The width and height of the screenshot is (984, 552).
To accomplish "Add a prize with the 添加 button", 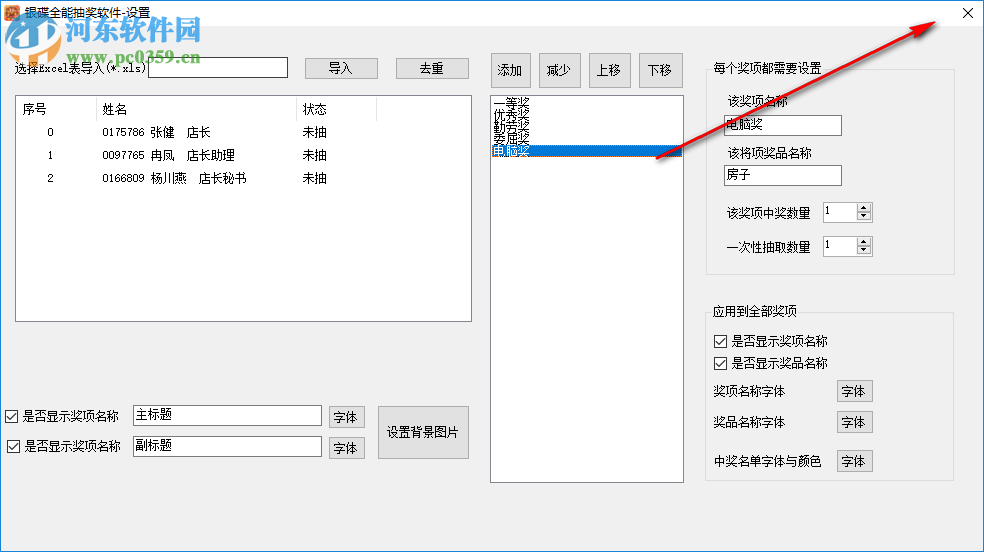I will coord(510,70).
